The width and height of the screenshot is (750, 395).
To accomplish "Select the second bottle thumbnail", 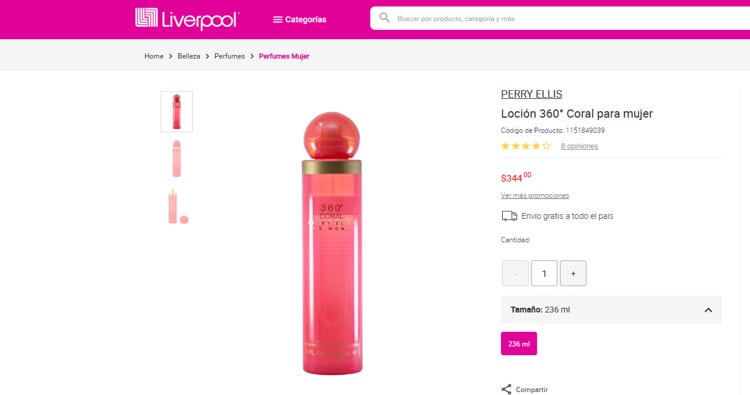I will point(176,159).
